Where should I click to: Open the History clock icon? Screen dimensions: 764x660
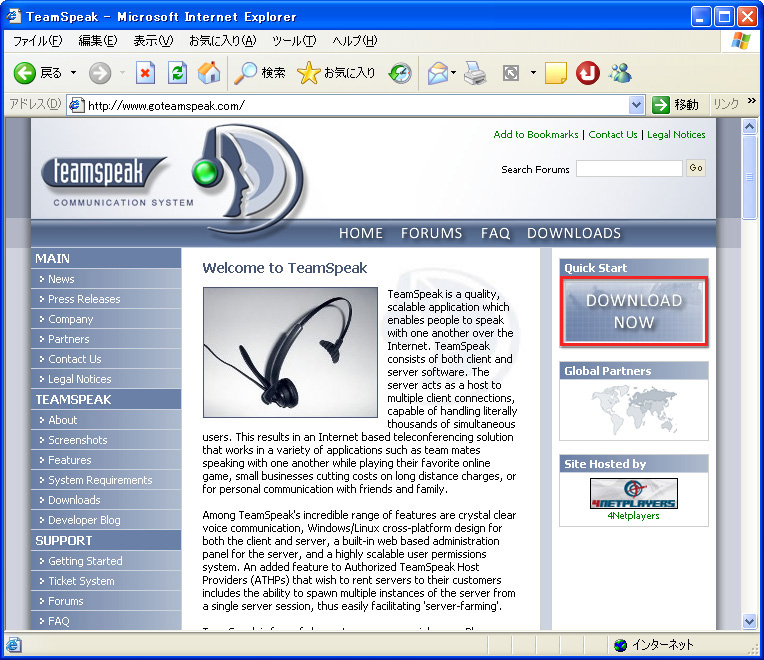pos(400,73)
